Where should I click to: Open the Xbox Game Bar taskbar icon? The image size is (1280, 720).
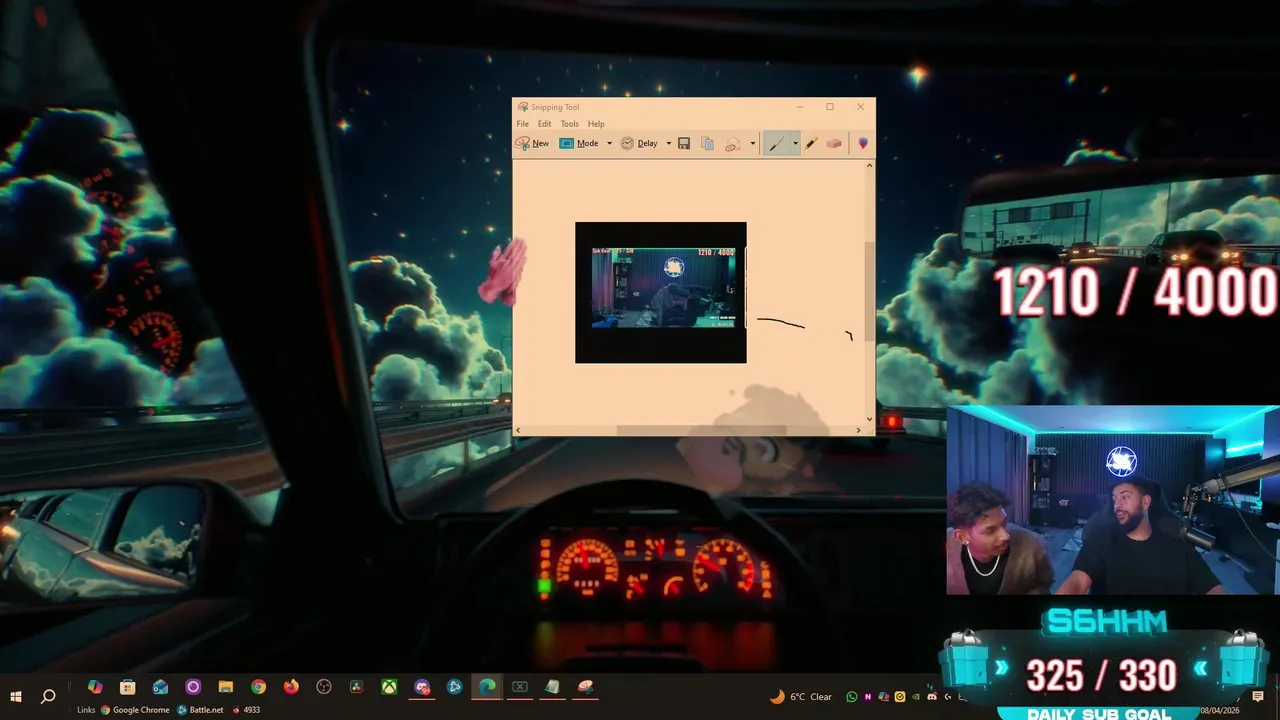pyautogui.click(x=520, y=687)
